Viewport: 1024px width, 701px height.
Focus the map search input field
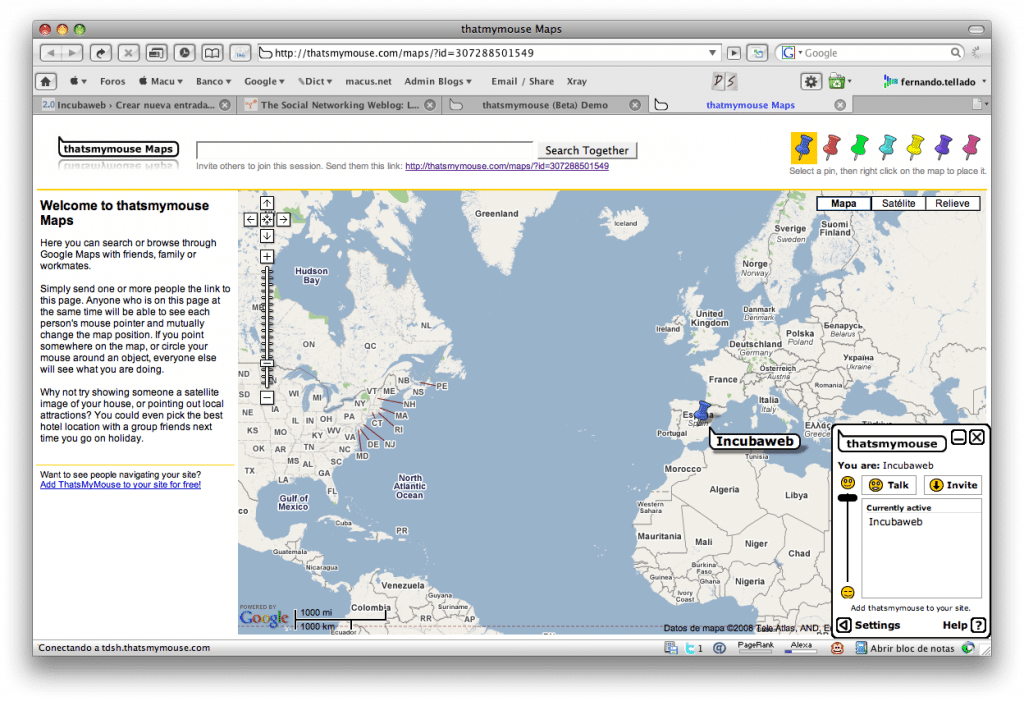click(364, 150)
